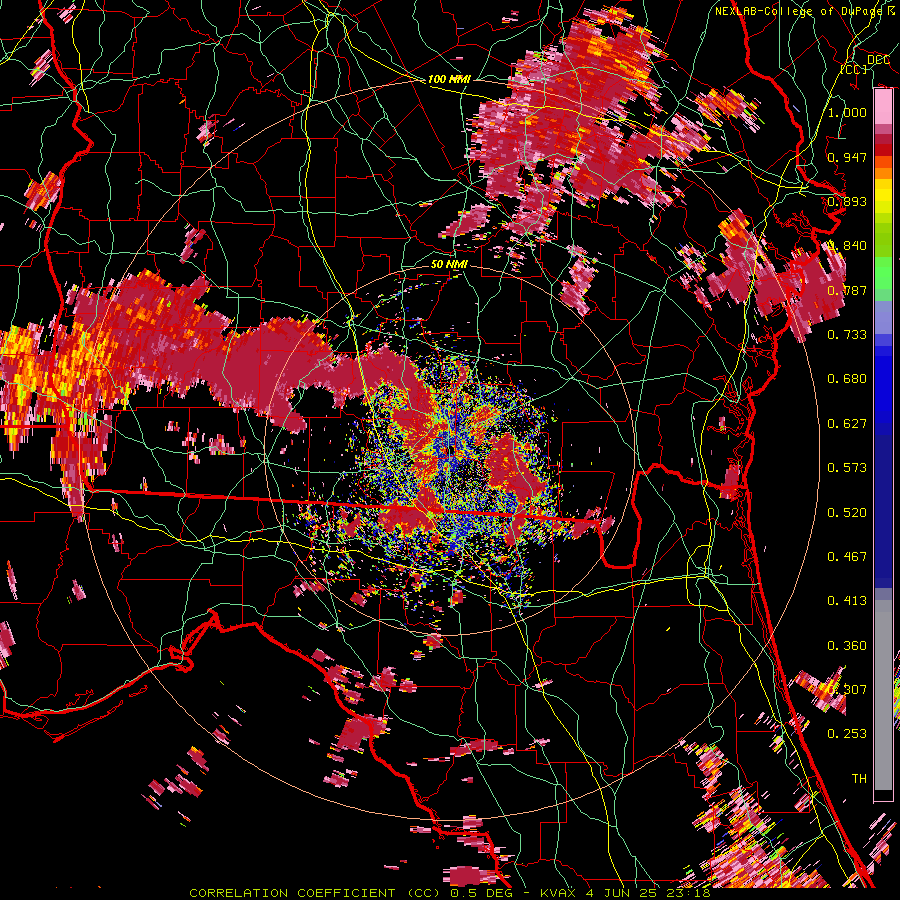The image size is (900, 900).
Task: Select the '0.520' legend value
Action: click(847, 513)
